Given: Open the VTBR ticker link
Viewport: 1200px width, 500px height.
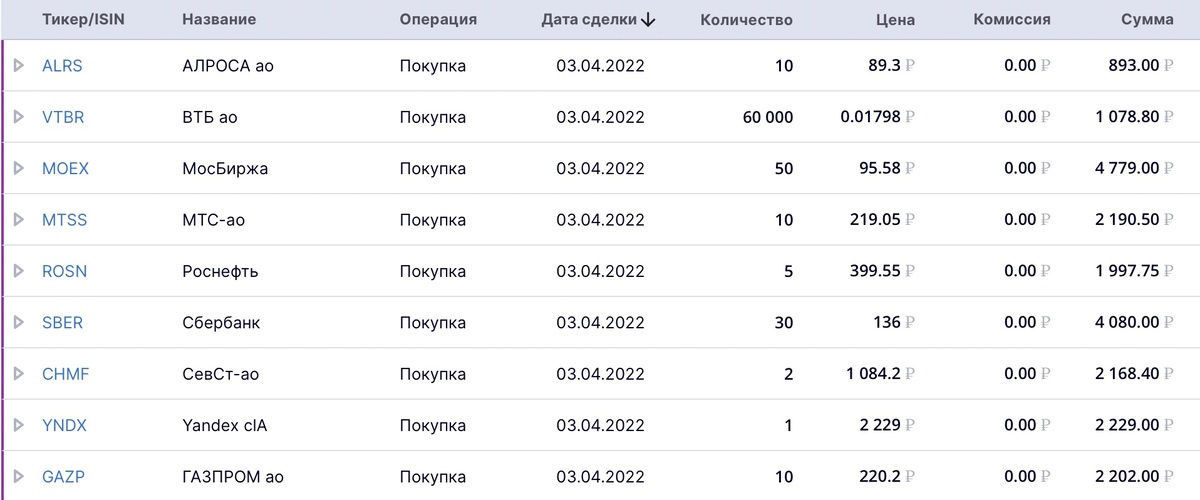Looking at the screenshot, I should tap(63, 117).
